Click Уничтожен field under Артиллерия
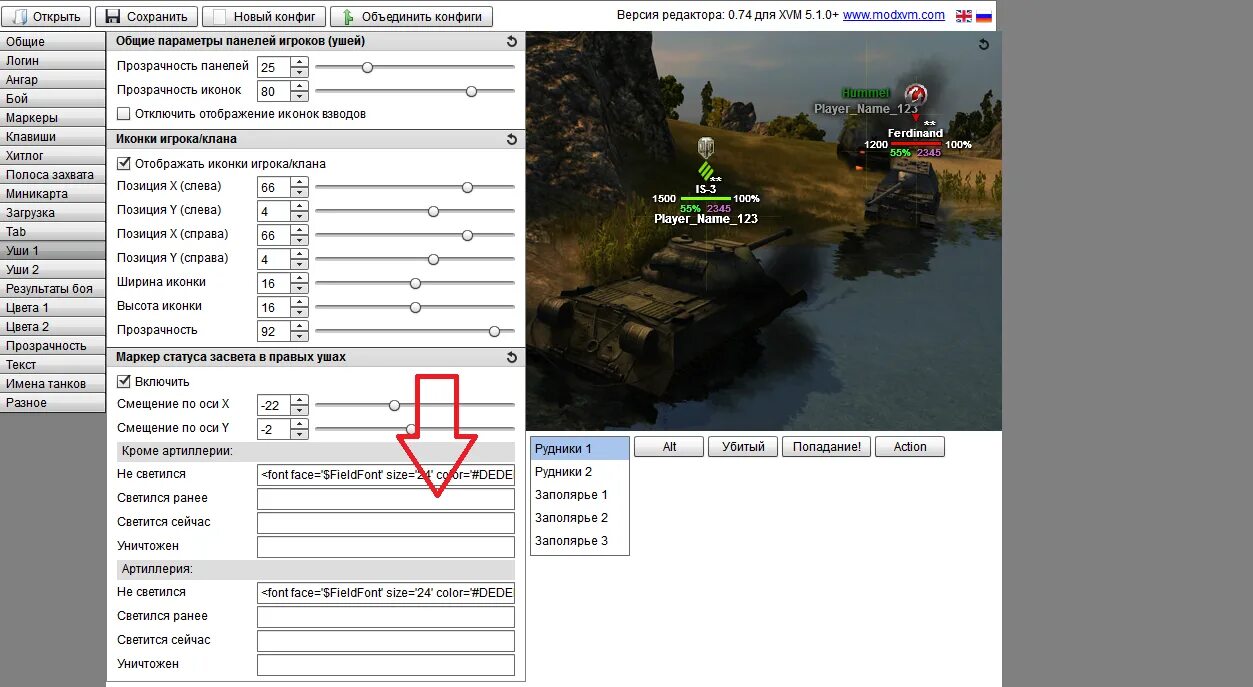This screenshot has width=1253, height=687. pos(386,665)
